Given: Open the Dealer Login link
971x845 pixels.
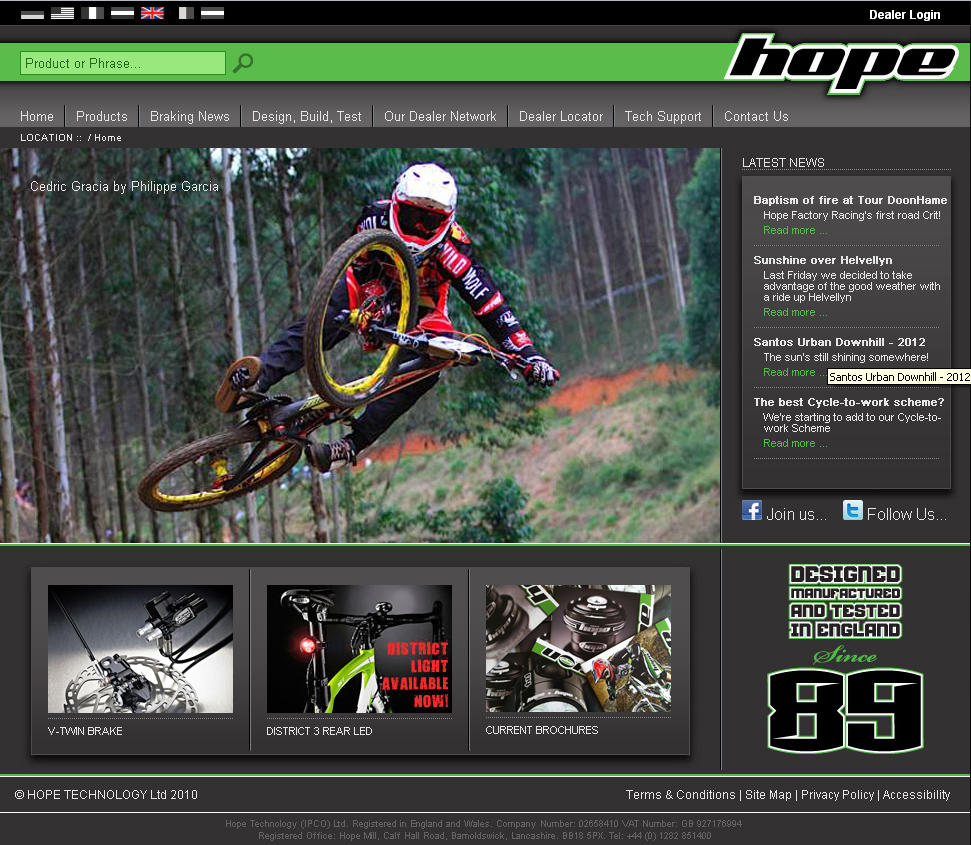Looking at the screenshot, I should point(904,15).
